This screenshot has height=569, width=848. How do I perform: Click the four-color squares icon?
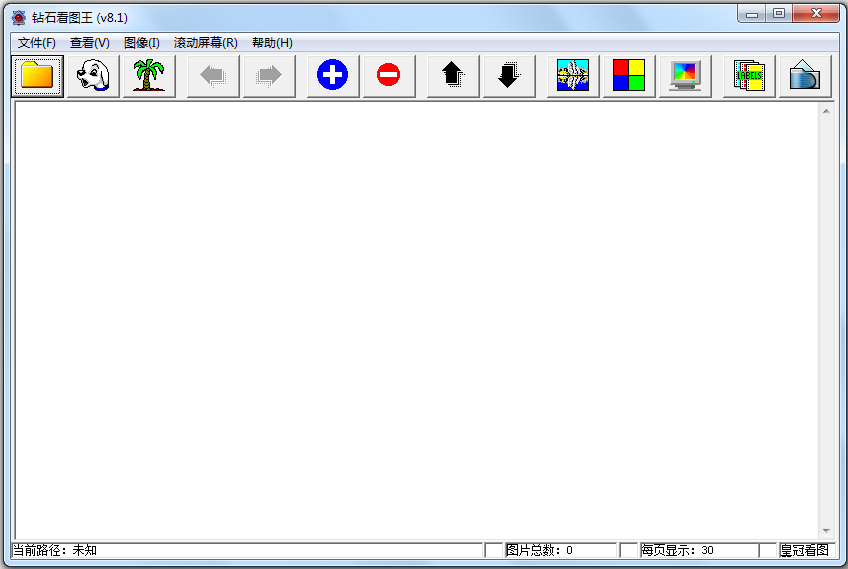[x=629, y=76]
